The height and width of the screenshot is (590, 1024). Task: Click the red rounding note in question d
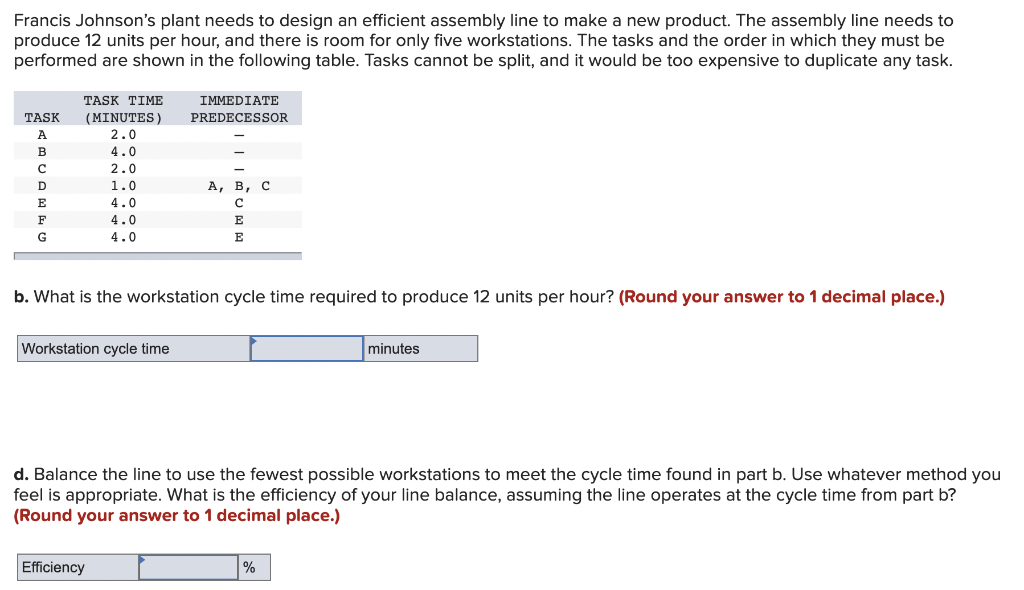click(x=177, y=516)
